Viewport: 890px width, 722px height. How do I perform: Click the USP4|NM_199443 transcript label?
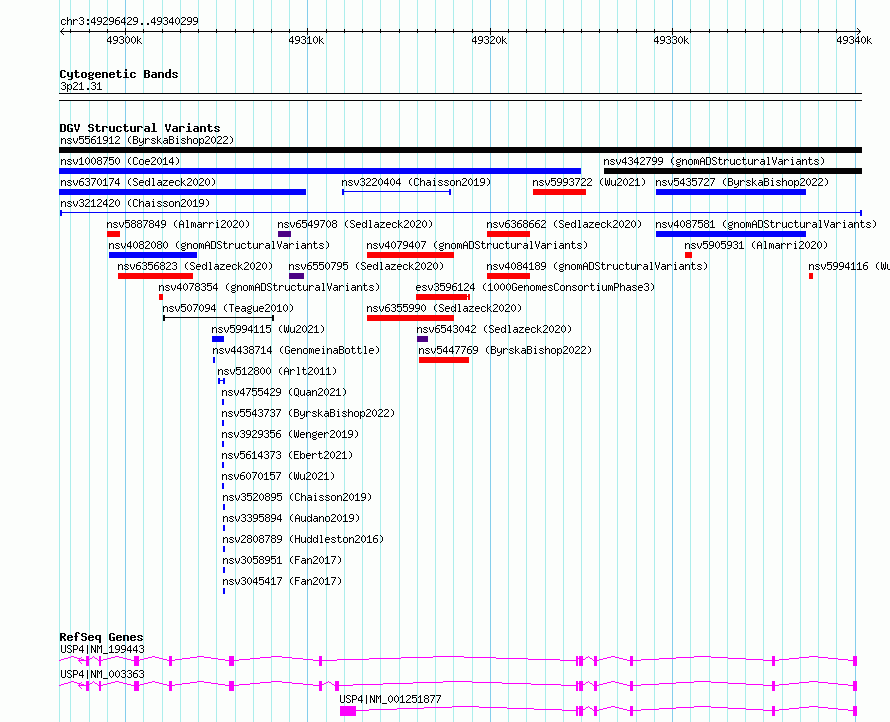[x=102, y=649]
